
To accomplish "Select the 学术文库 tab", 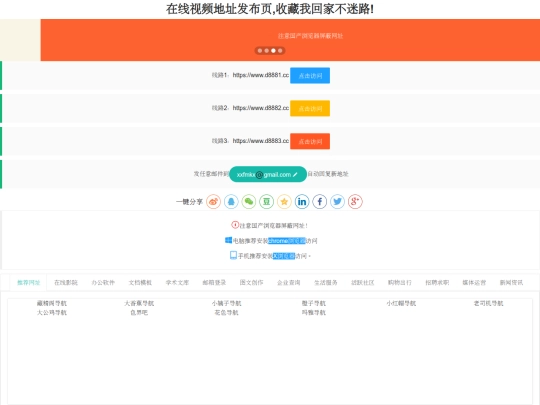I will 177,283.
